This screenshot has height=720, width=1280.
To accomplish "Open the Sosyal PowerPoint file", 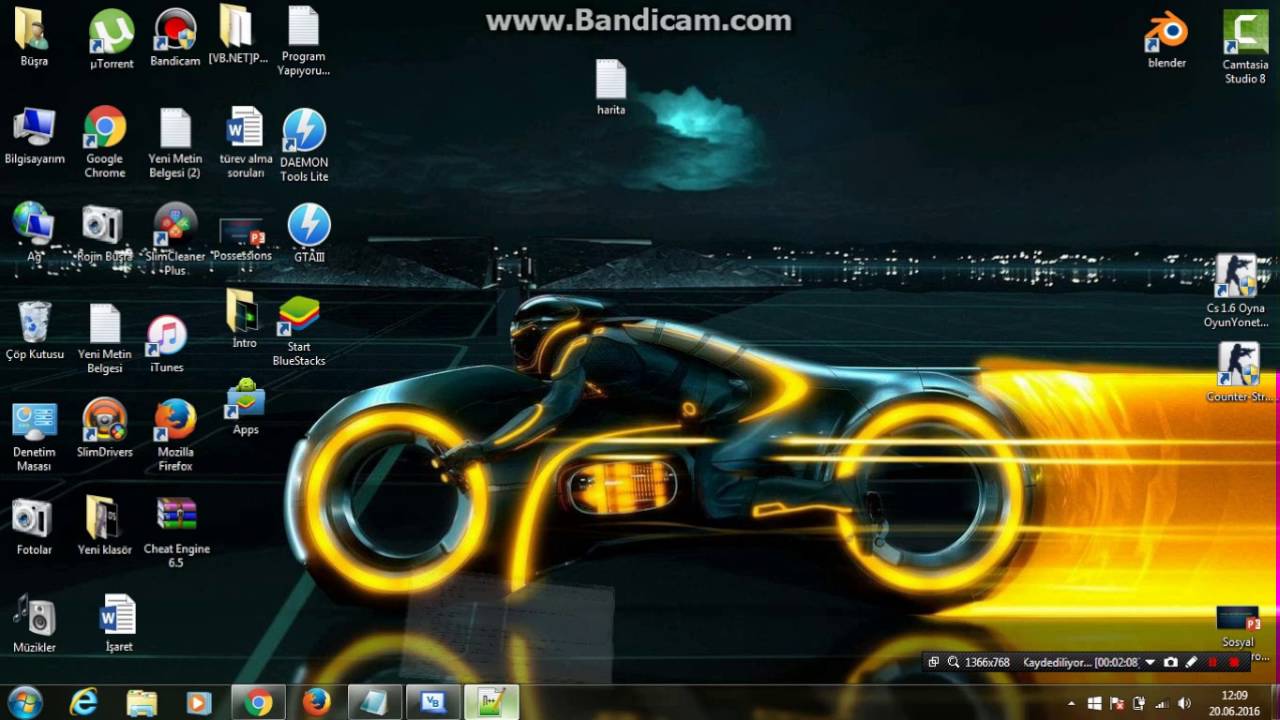I will 1237,632.
